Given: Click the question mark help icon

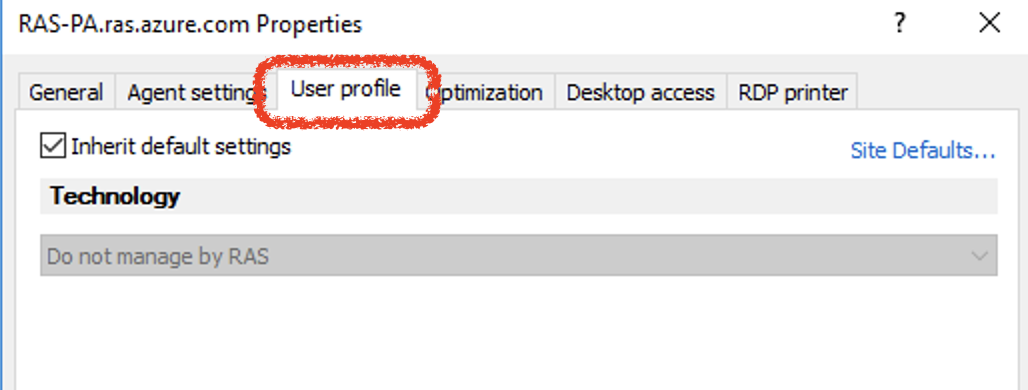Looking at the screenshot, I should [900, 25].
